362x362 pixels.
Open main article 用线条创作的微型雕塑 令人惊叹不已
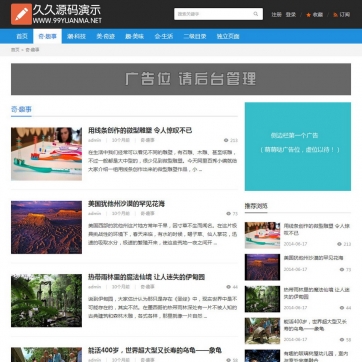pyautogui.click(x=140, y=130)
